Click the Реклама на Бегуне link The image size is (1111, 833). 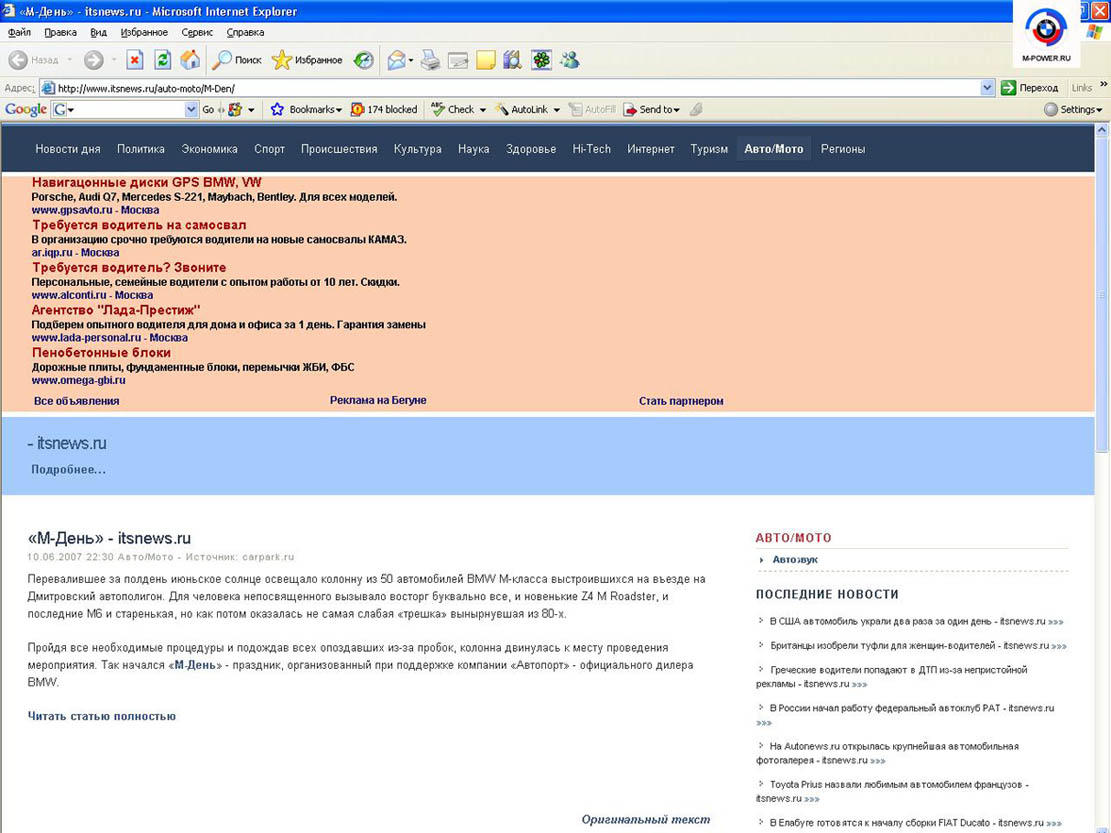(x=378, y=400)
